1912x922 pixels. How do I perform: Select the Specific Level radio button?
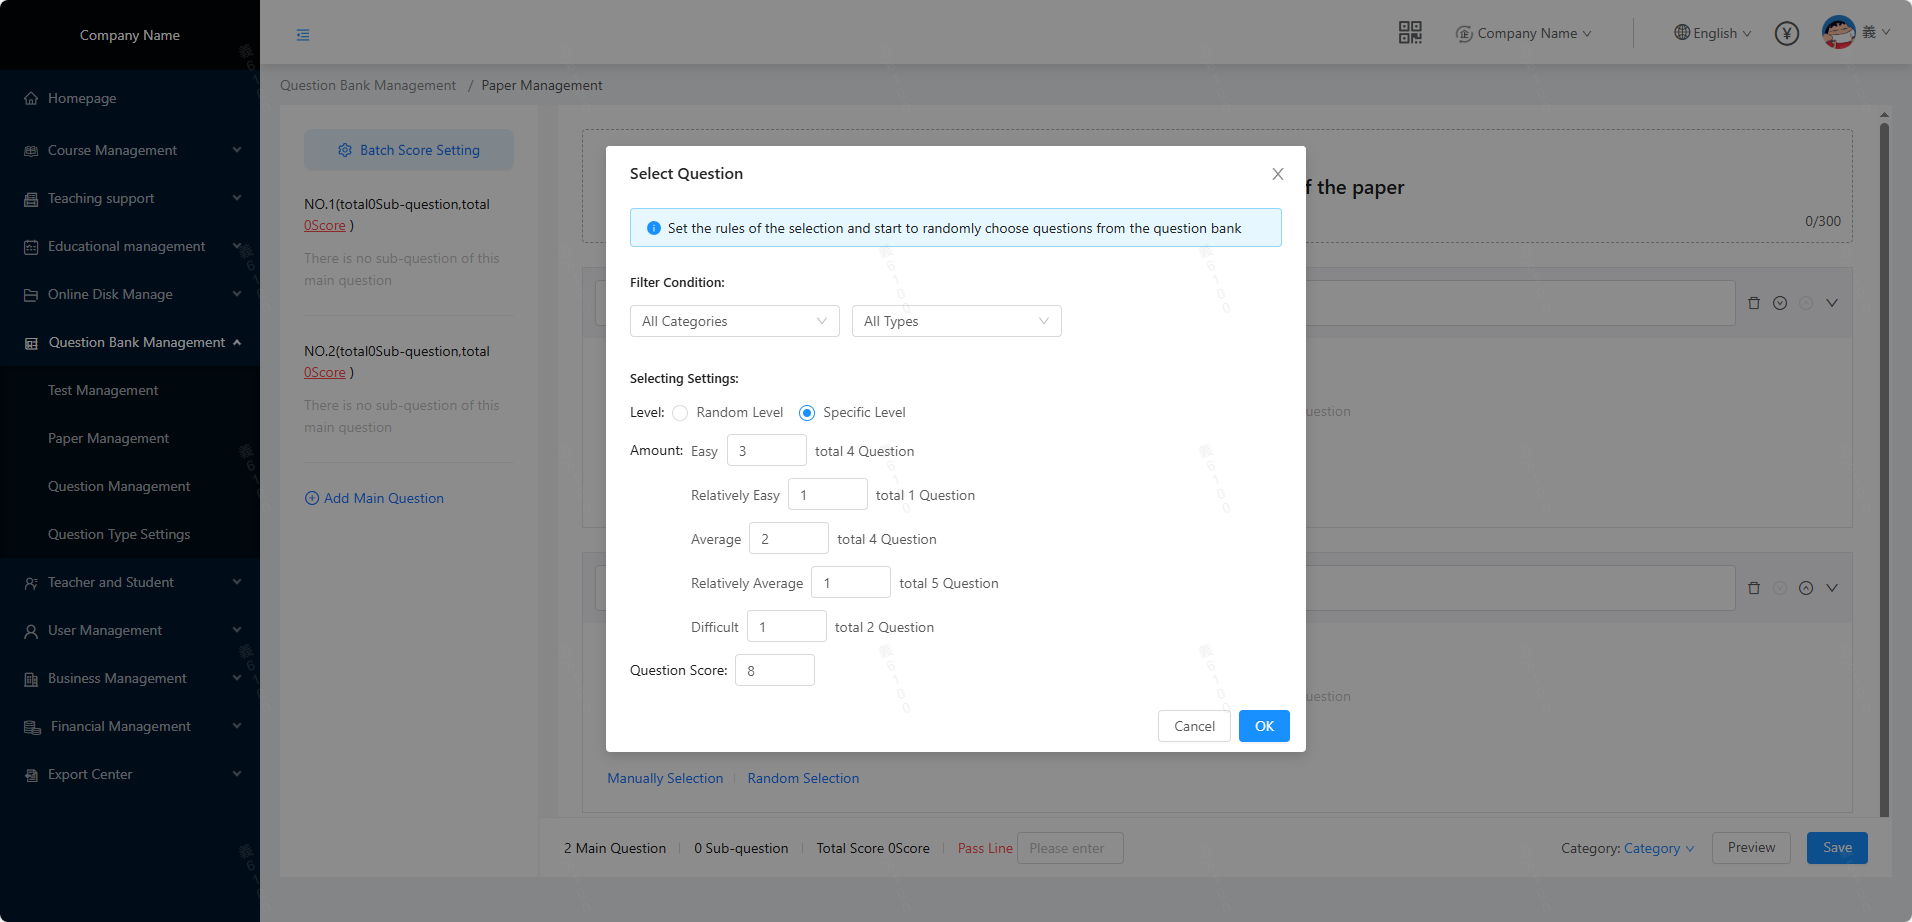[807, 413]
